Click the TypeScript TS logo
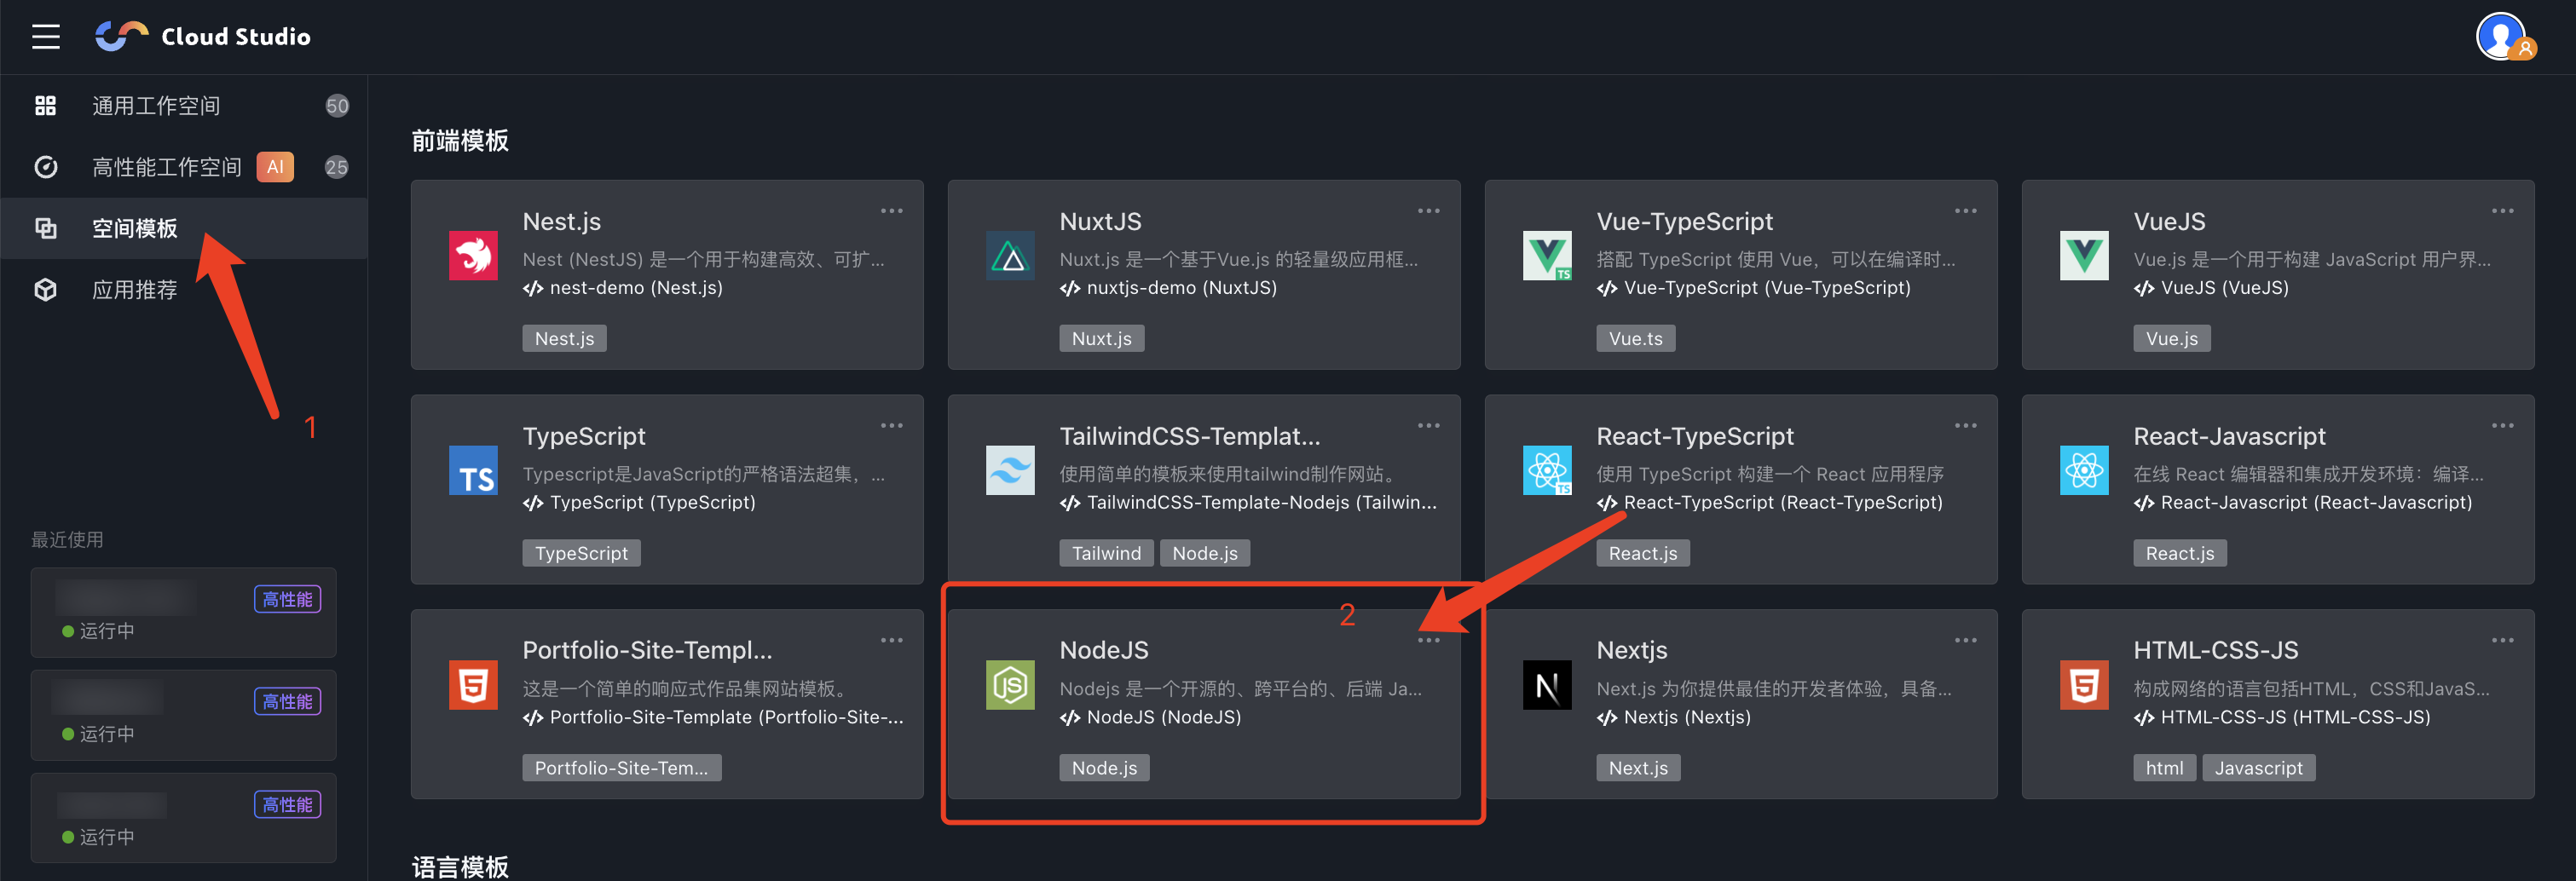Image resolution: width=2576 pixels, height=881 pixels. (473, 471)
